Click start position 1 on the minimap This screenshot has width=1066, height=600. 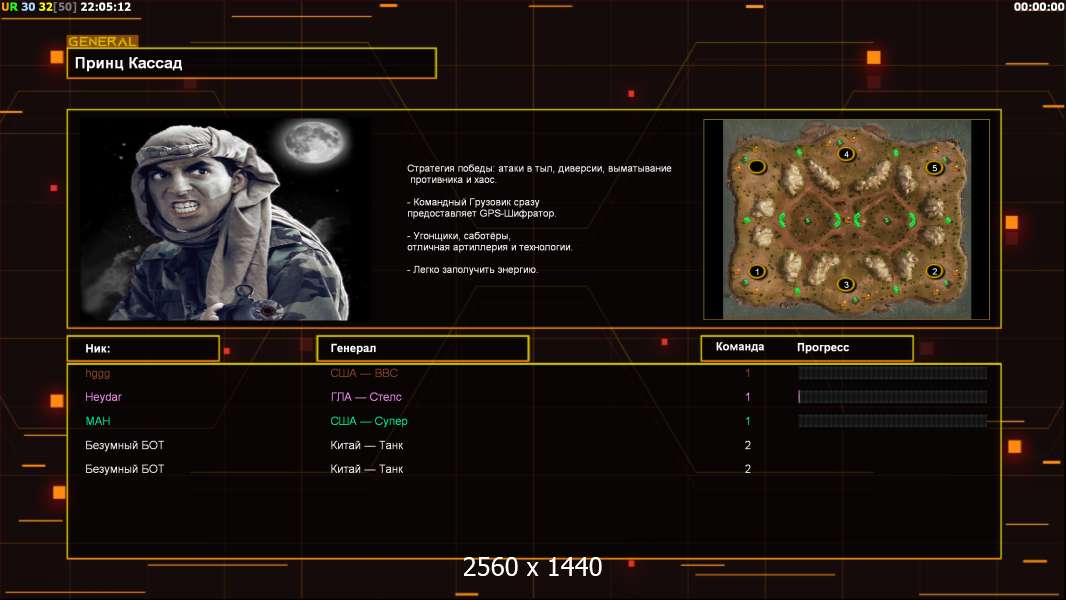757,272
